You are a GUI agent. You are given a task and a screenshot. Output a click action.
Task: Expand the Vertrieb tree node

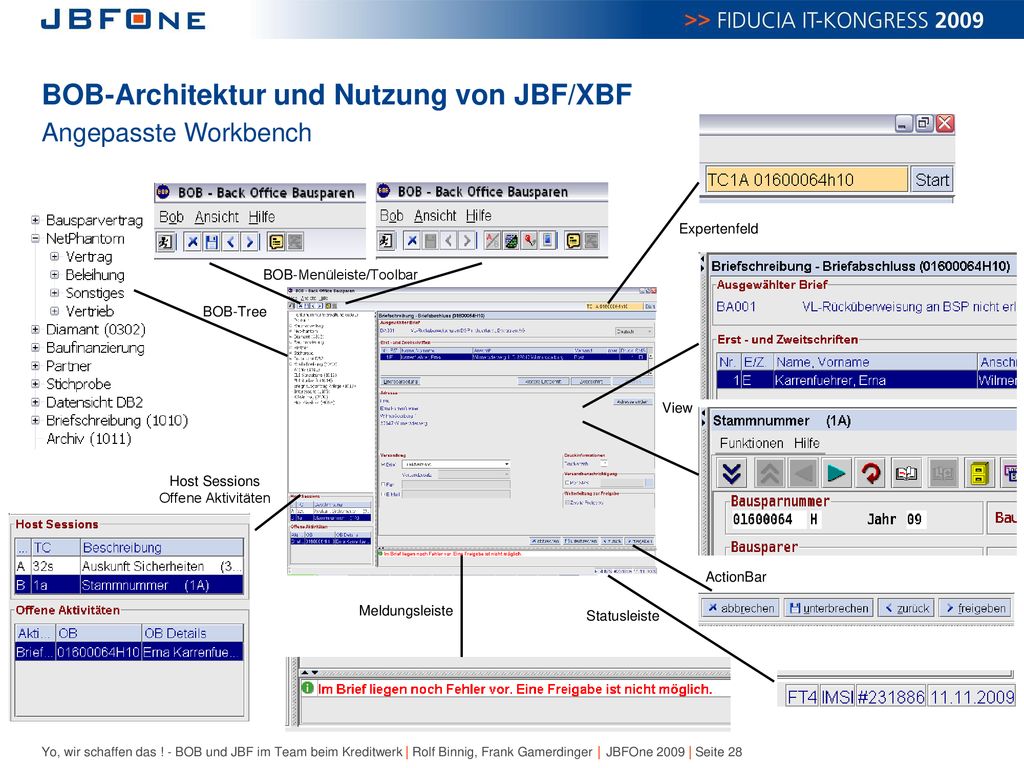55,312
